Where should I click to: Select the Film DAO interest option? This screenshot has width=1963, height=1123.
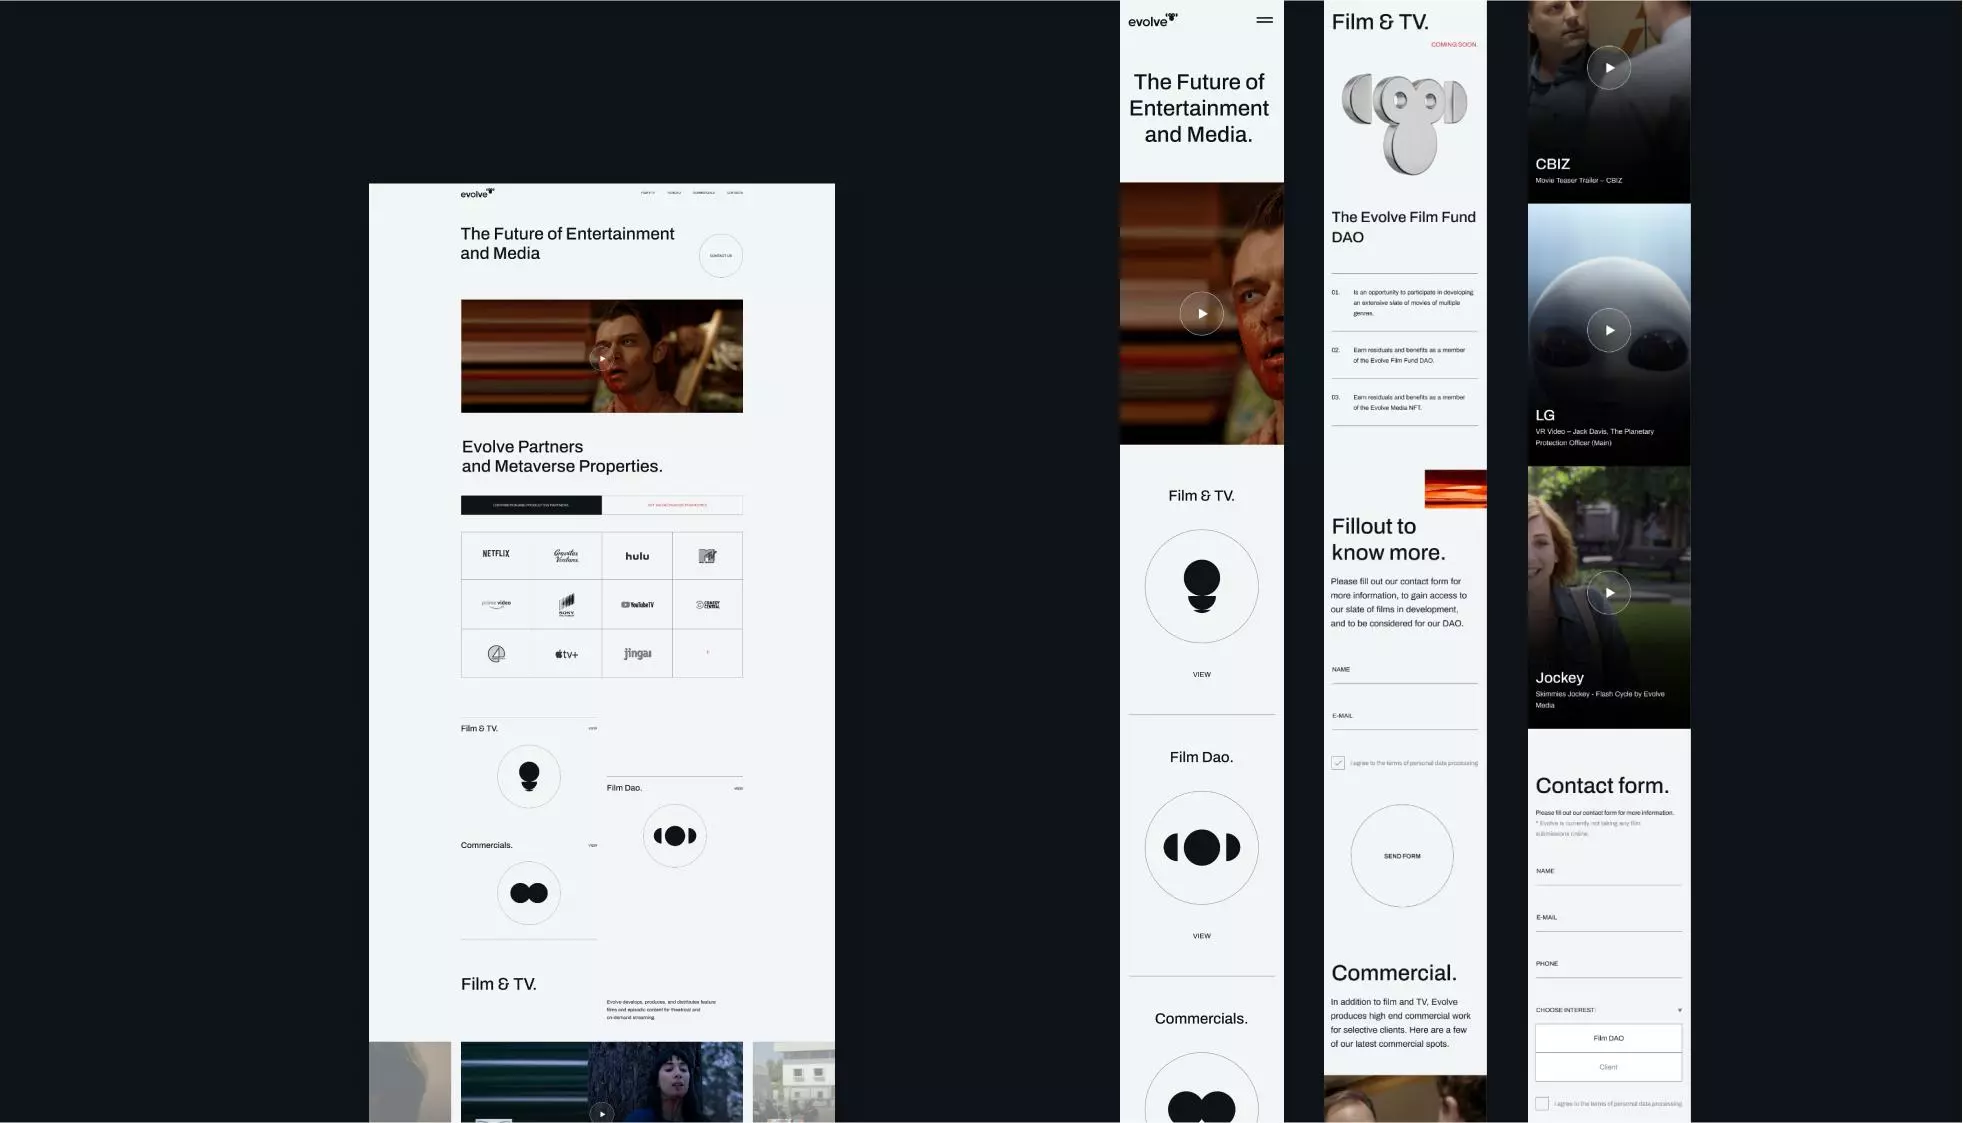click(1608, 1038)
